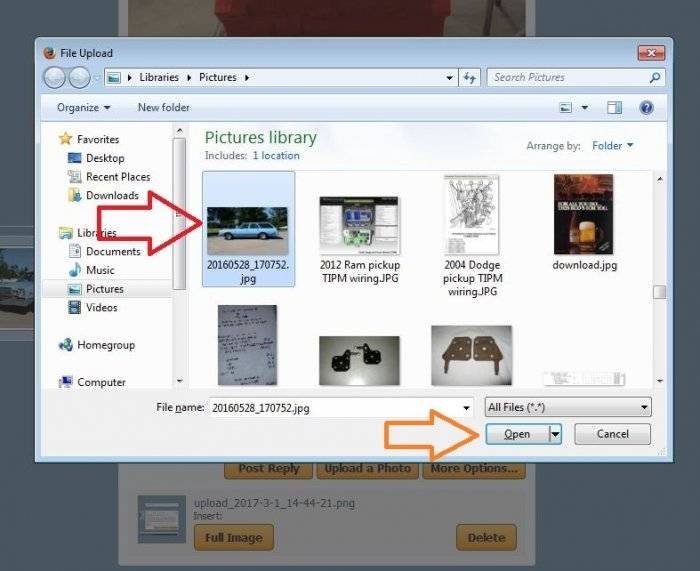The height and width of the screenshot is (571, 700).
Task: Click the Open button's split arrow
Action: (555, 434)
